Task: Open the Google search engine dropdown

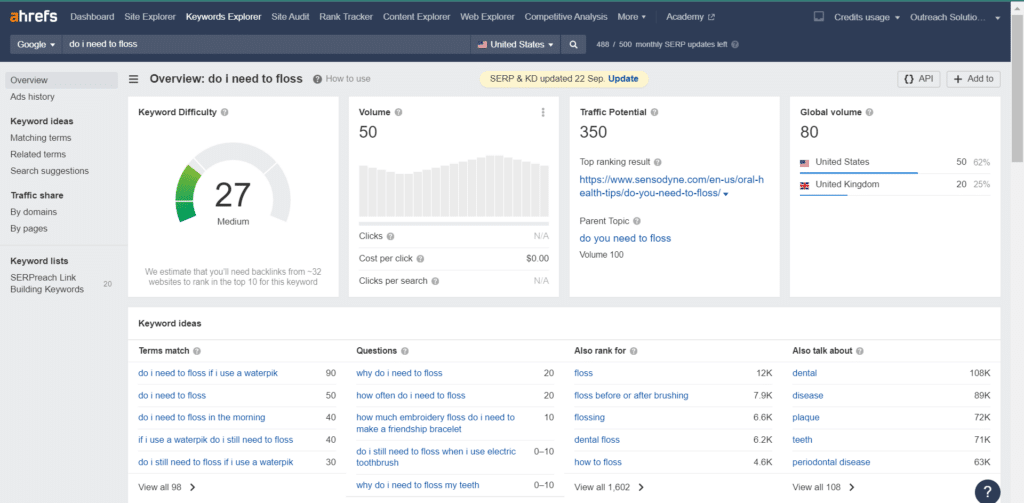Action: click(x=36, y=44)
